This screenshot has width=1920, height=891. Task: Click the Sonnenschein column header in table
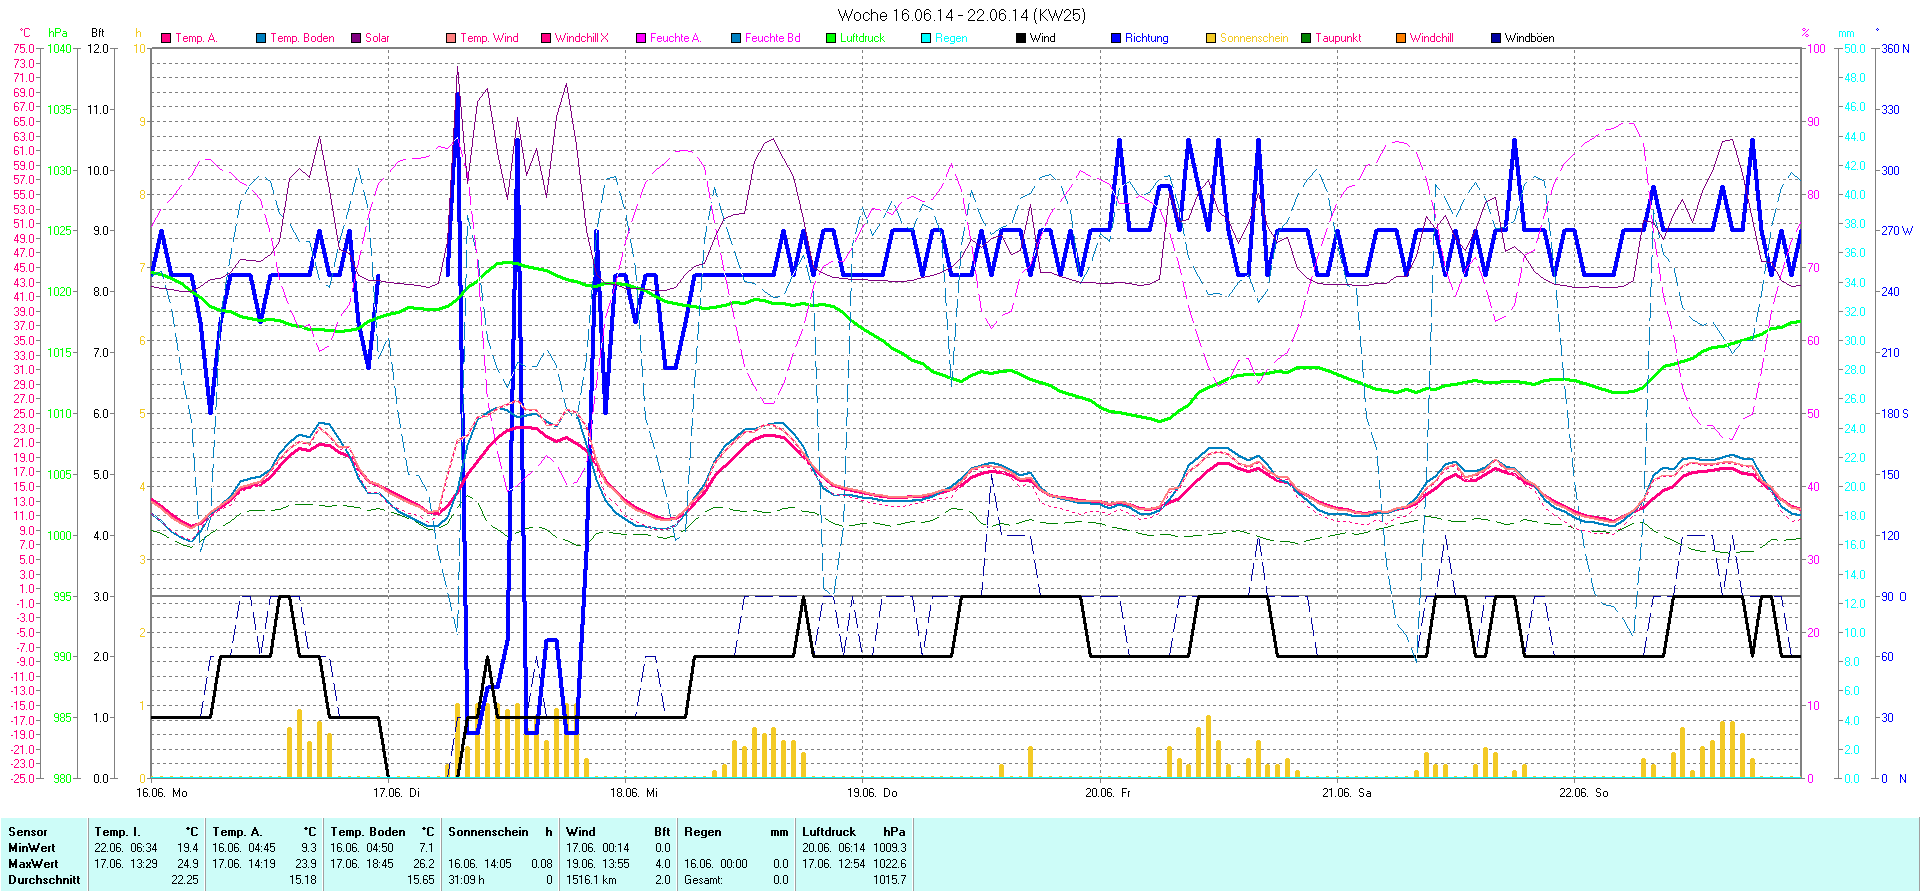click(488, 832)
